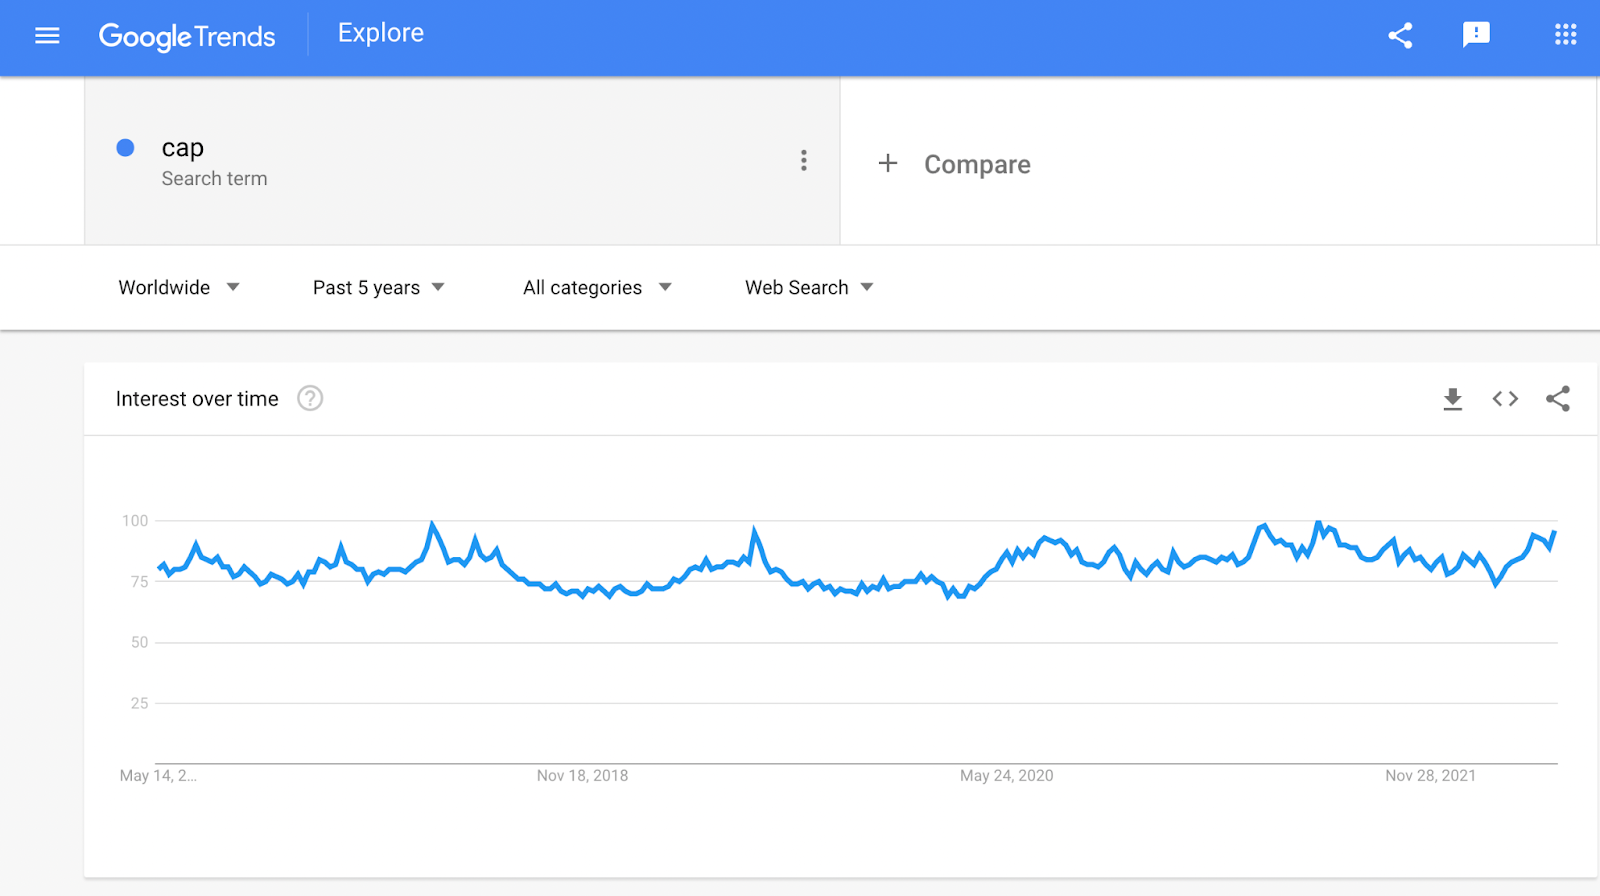Expand the Worldwide region dropdown
The height and width of the screenshot is (896, 1600).
click(x=179, y=288)
